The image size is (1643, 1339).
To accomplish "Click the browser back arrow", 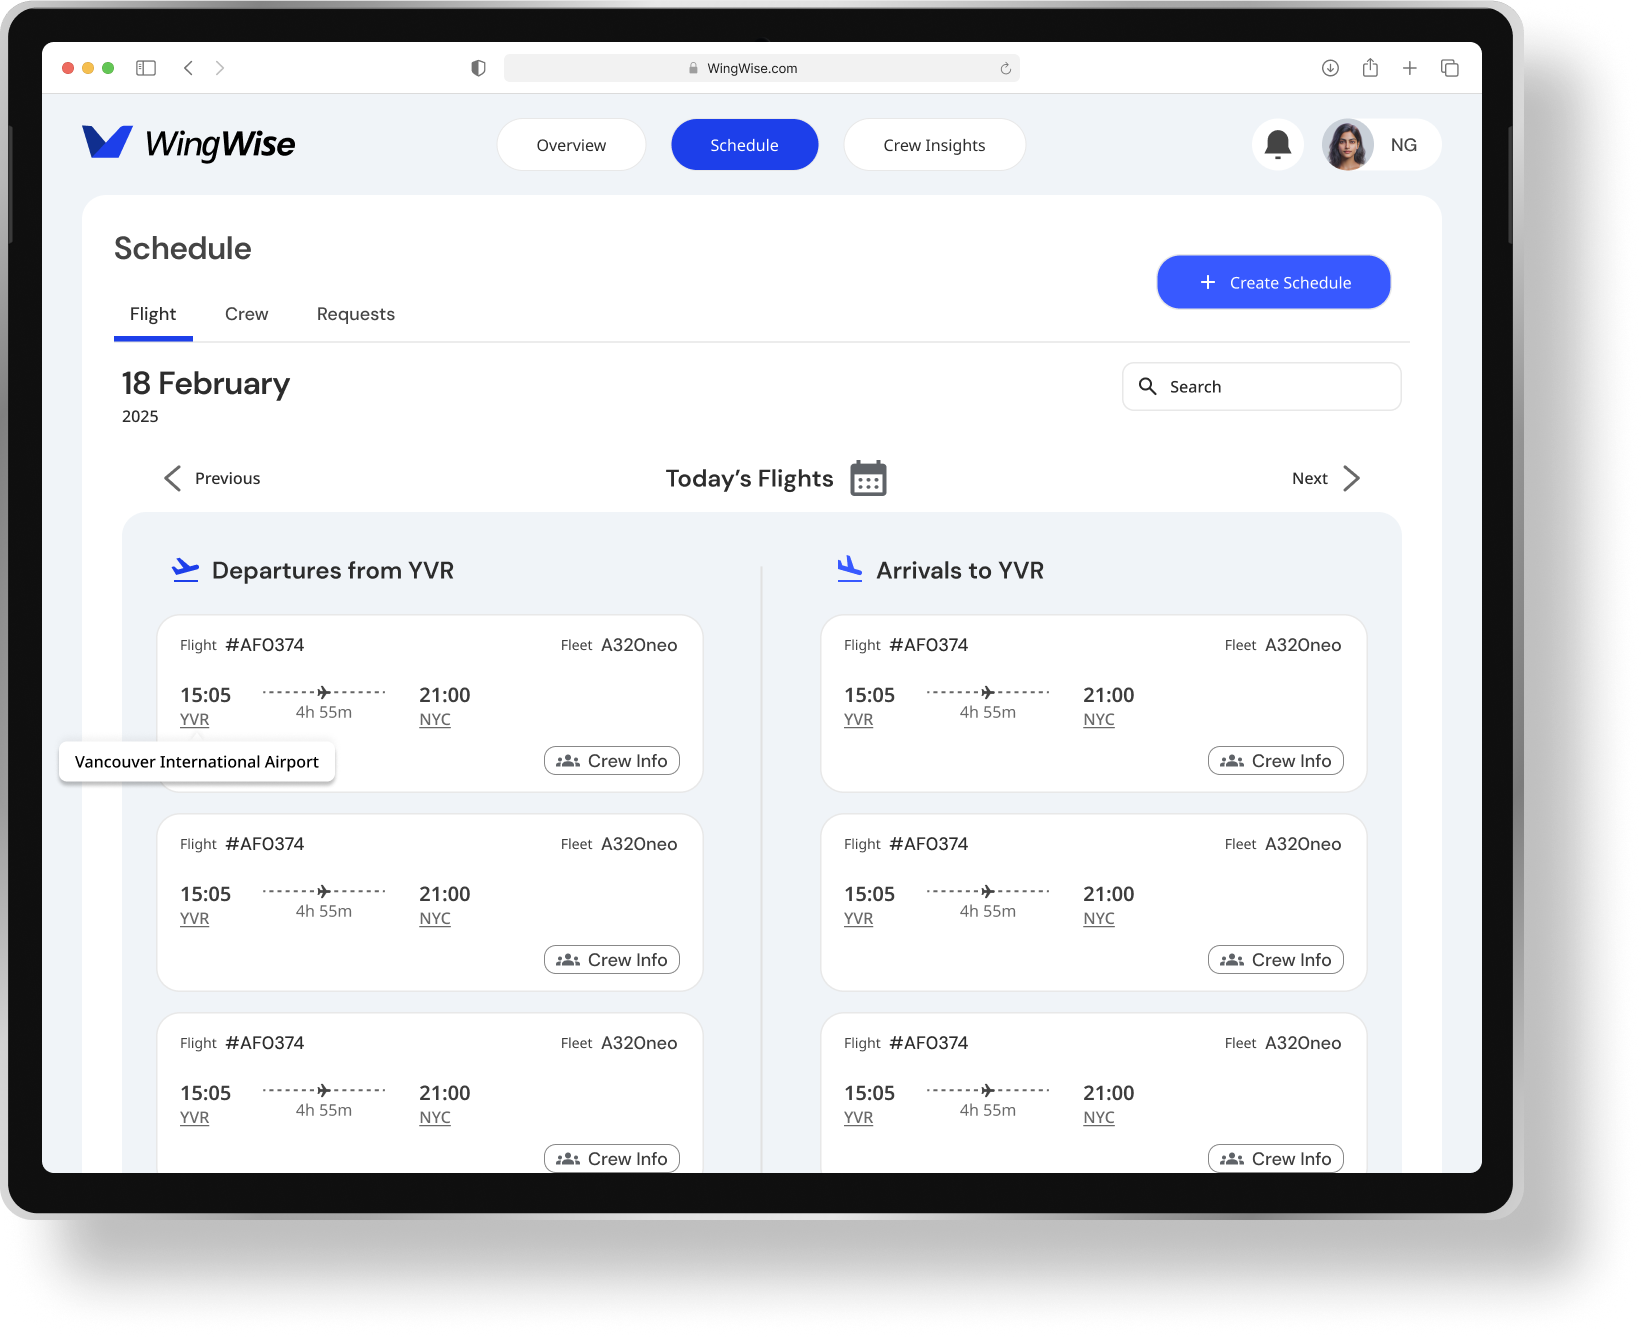I will (x=188, y=68).
